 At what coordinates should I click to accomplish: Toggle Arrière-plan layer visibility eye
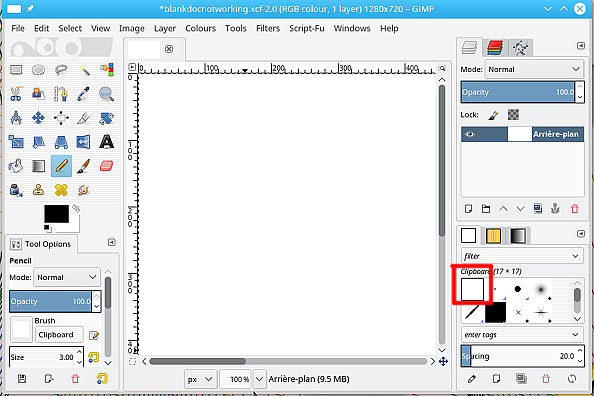(x=470, y=134)
